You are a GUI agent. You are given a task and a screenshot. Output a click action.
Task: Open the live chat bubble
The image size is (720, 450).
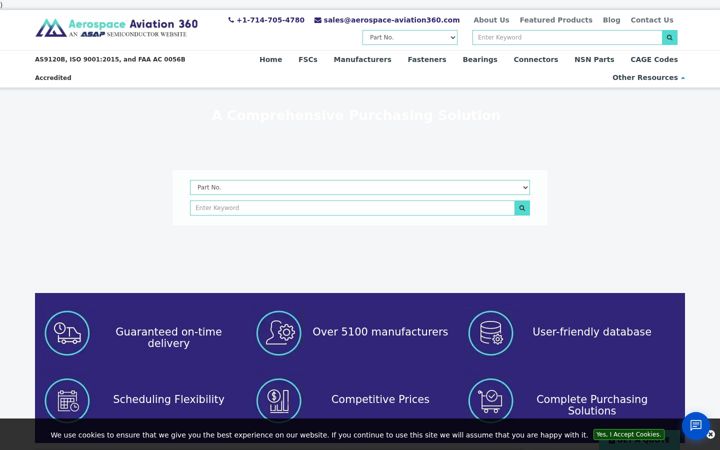pos(696,425)
